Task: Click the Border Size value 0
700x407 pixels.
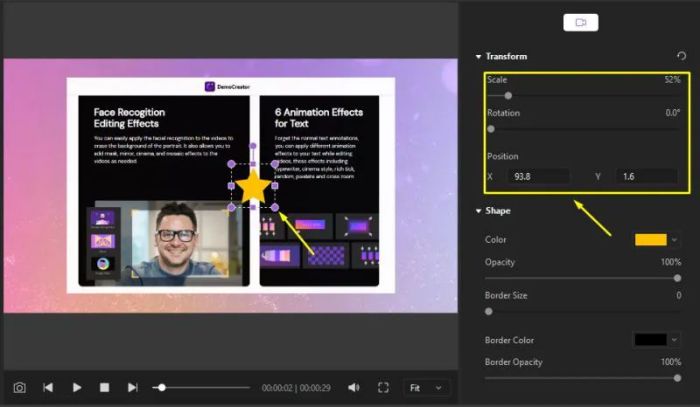Action: coord(679,295)
